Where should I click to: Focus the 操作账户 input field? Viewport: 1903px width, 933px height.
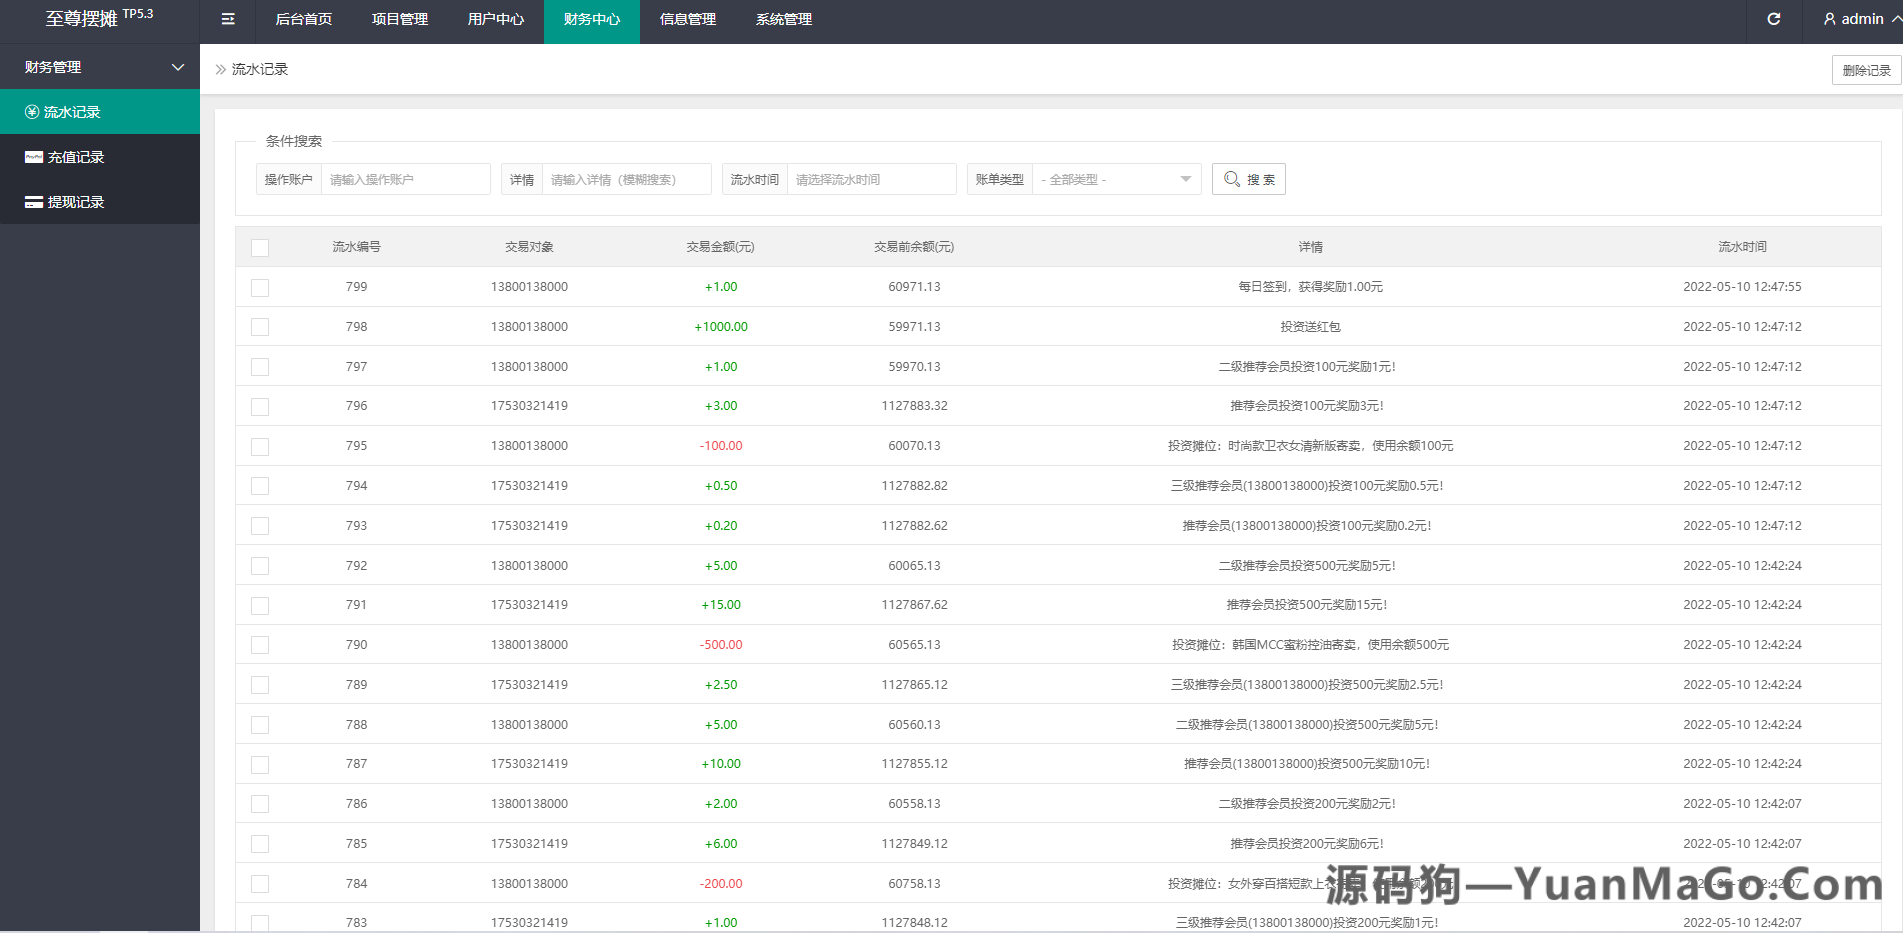tap(405, 179)
